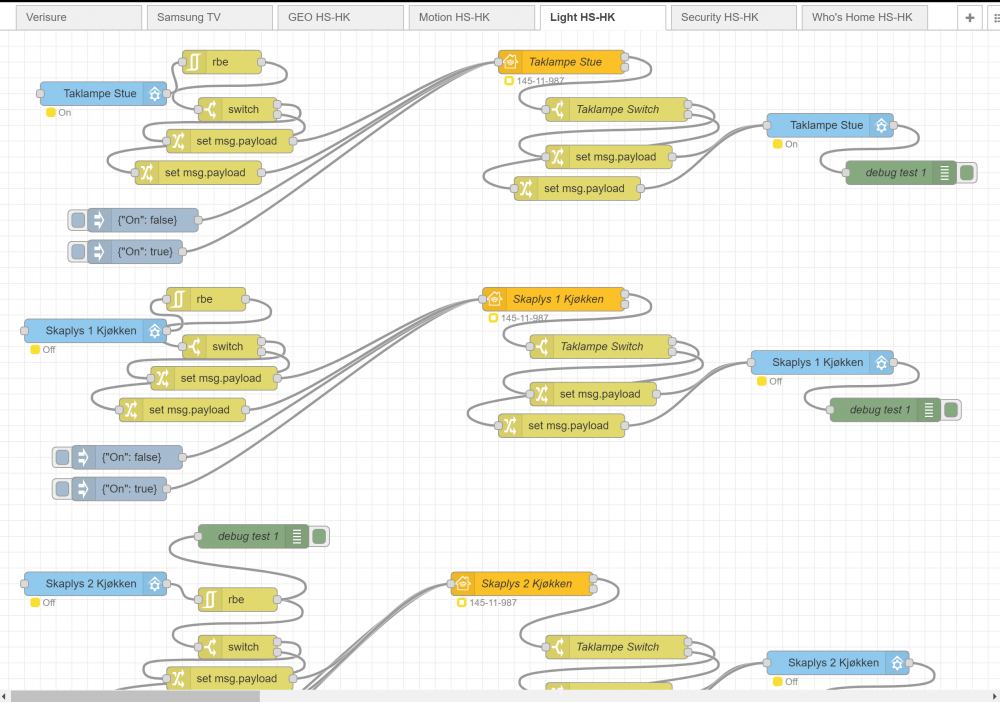Click gear icon on left blue Skaplys 1 Kjøkken node
1000x702 pixels.
pyautogui.click(x=155, y=331)
